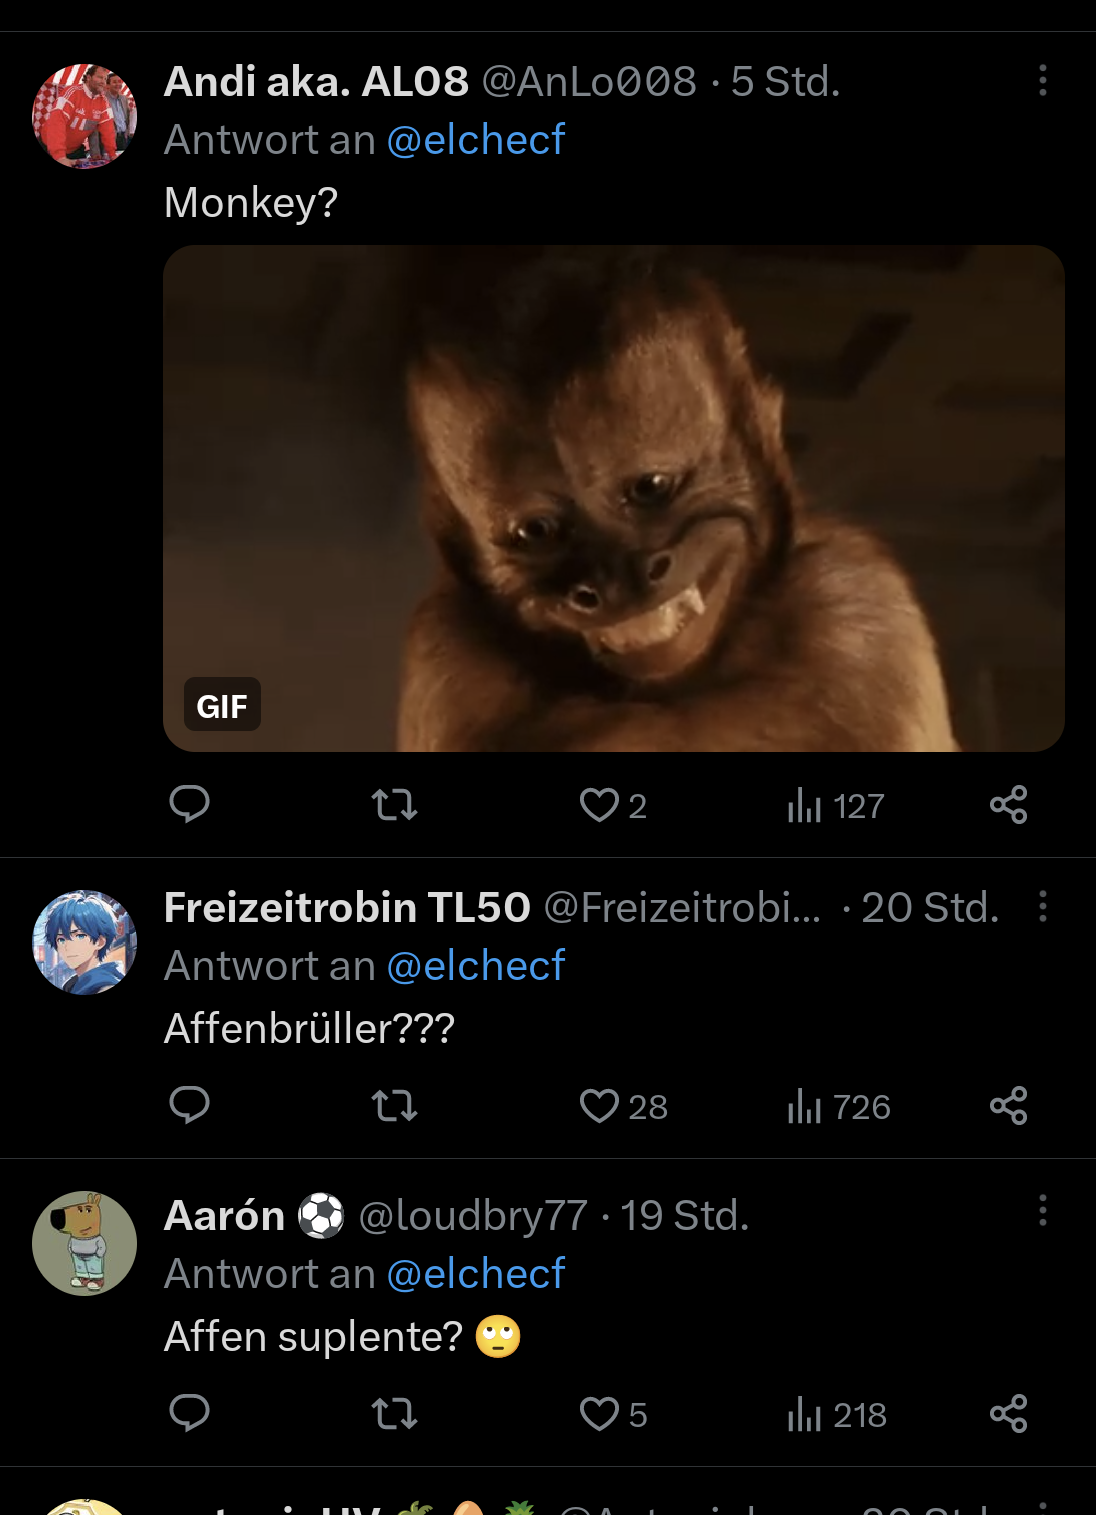Reply to Andi aka. AL08's Monkey tweet
Image resolution: width=1096 pixels, height=1515 pixels.
(189, 804)
